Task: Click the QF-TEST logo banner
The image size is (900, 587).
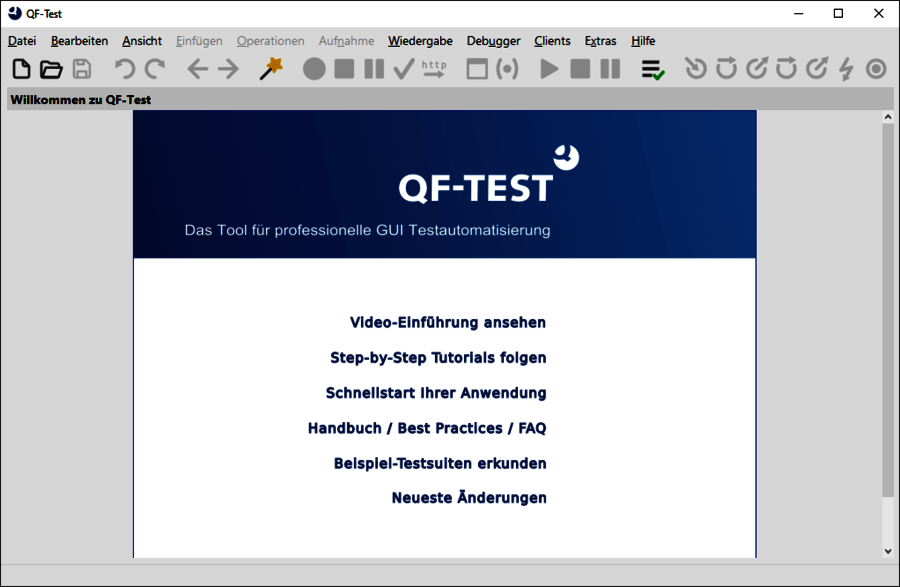Action: click(x=444, y=184)
